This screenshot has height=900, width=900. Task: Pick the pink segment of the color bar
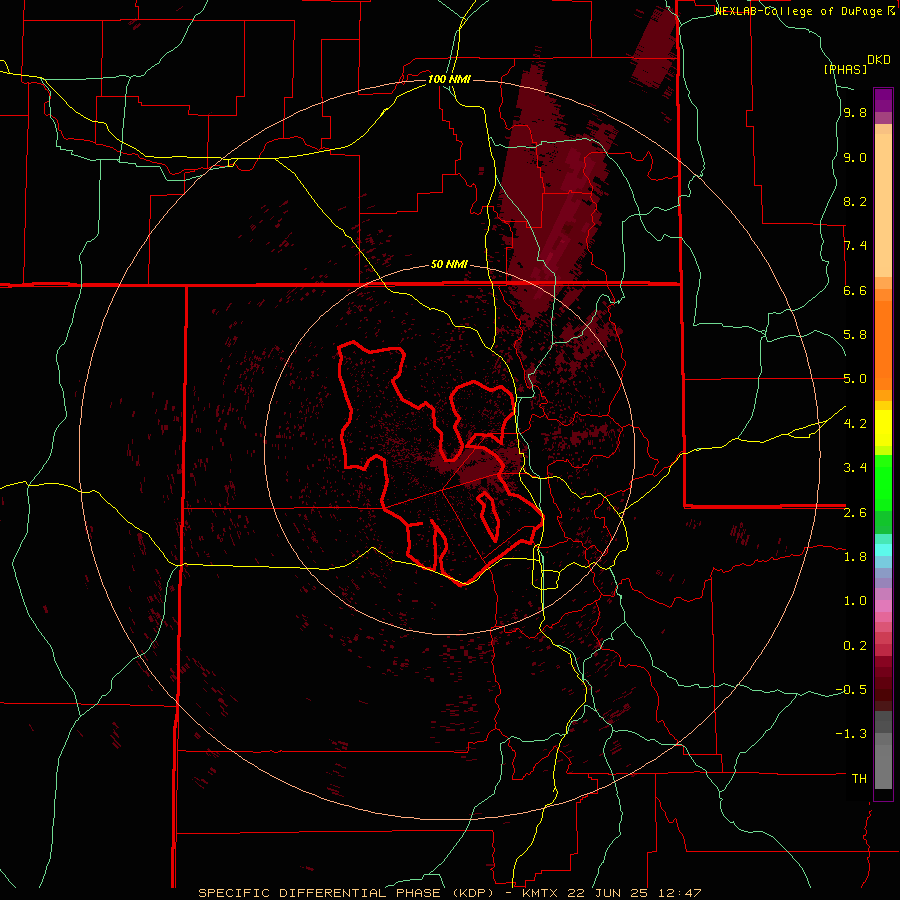click(x=883, y=607)
